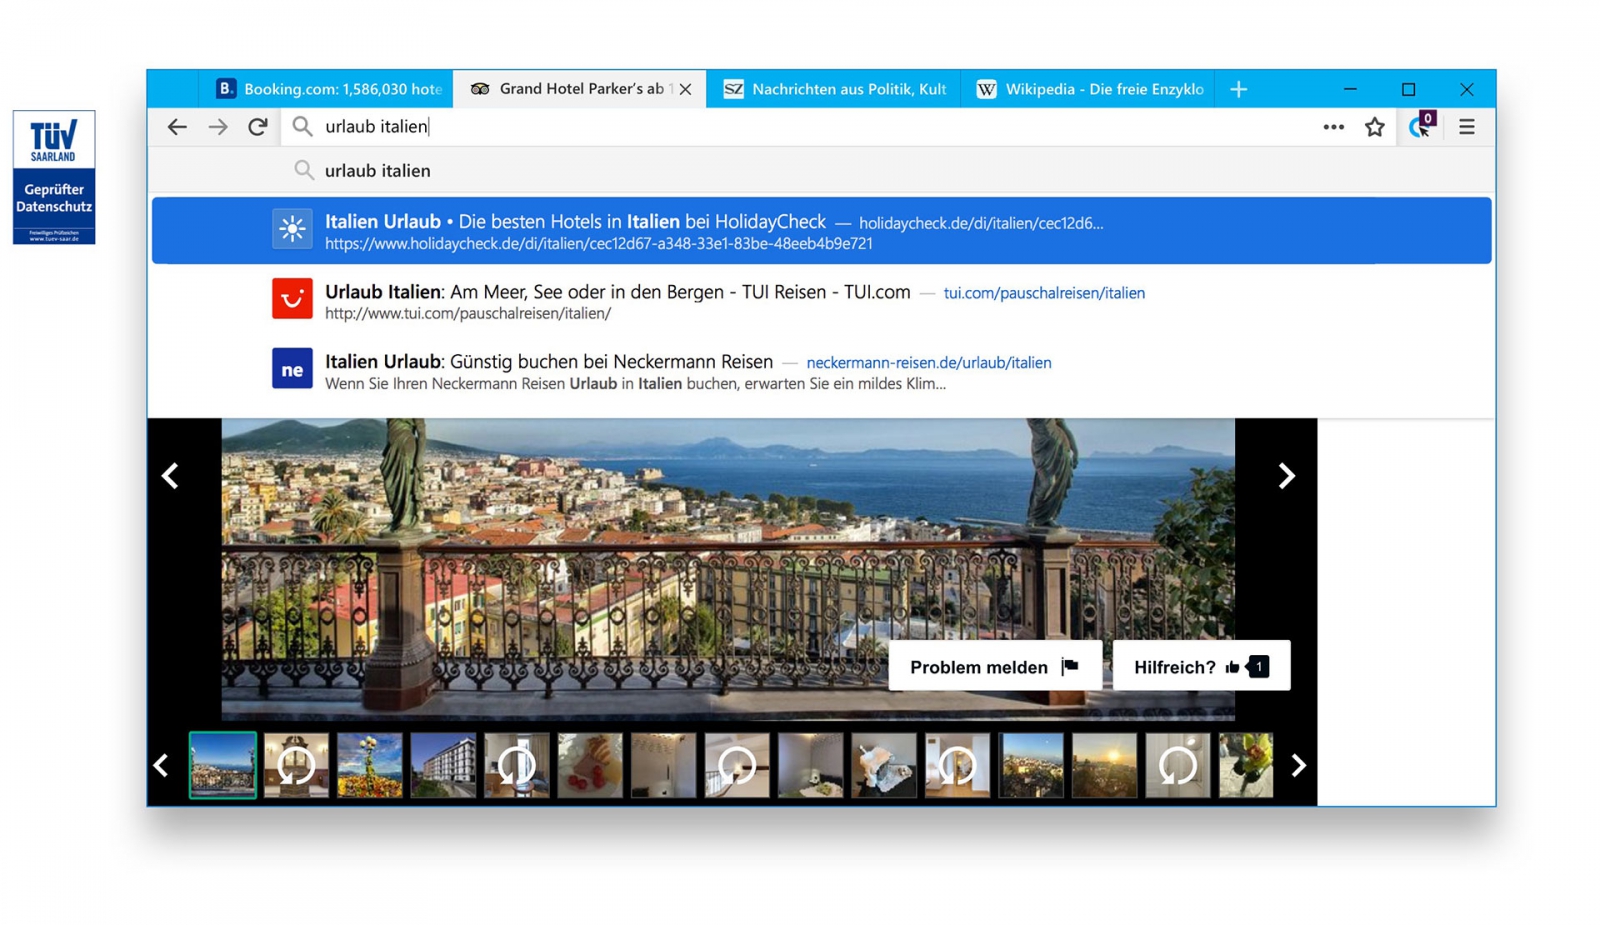Click the forward navigation arrow
The width and height of the screenshot is (1600, 925).
click(218, 127)
